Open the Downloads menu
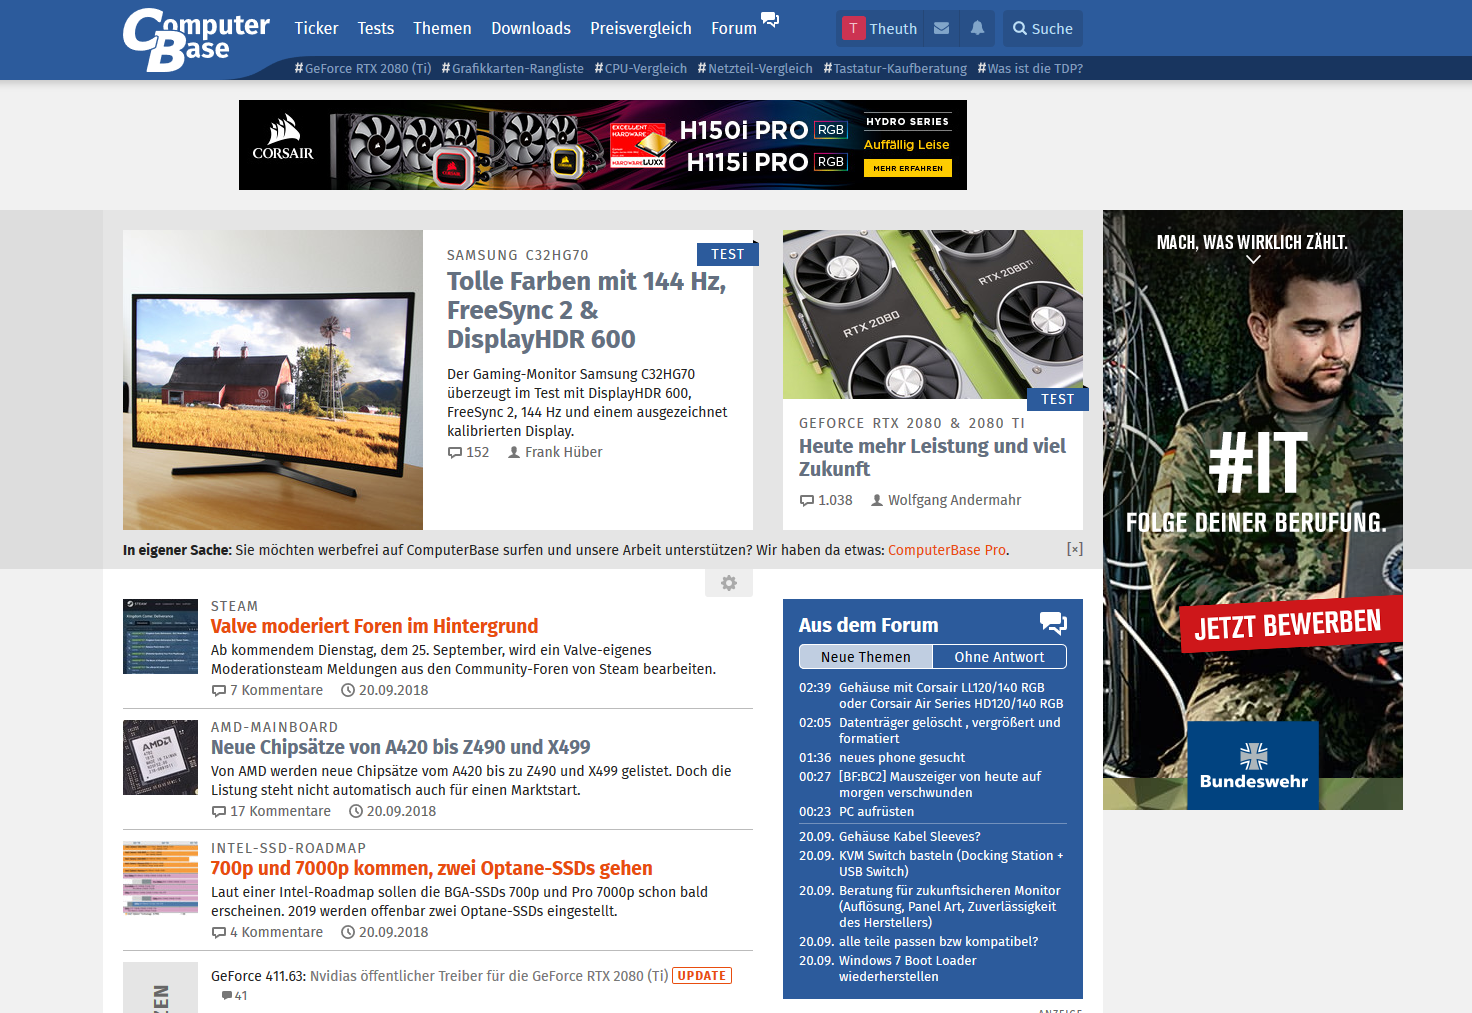The height and width of the screenshot is (1013, 1472). pos(531,28)
